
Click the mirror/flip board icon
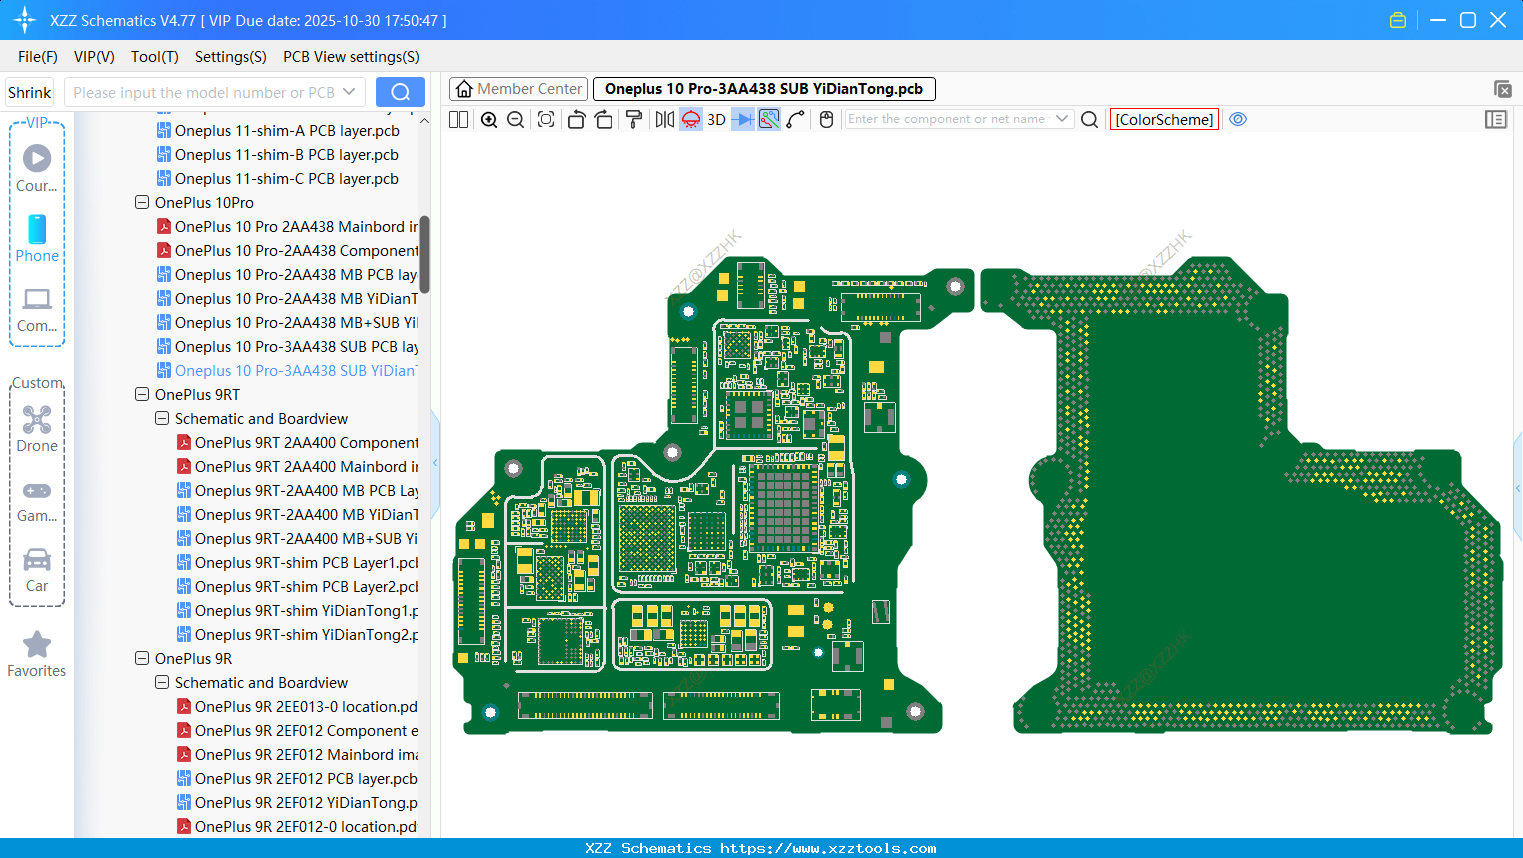pos(664,120)
